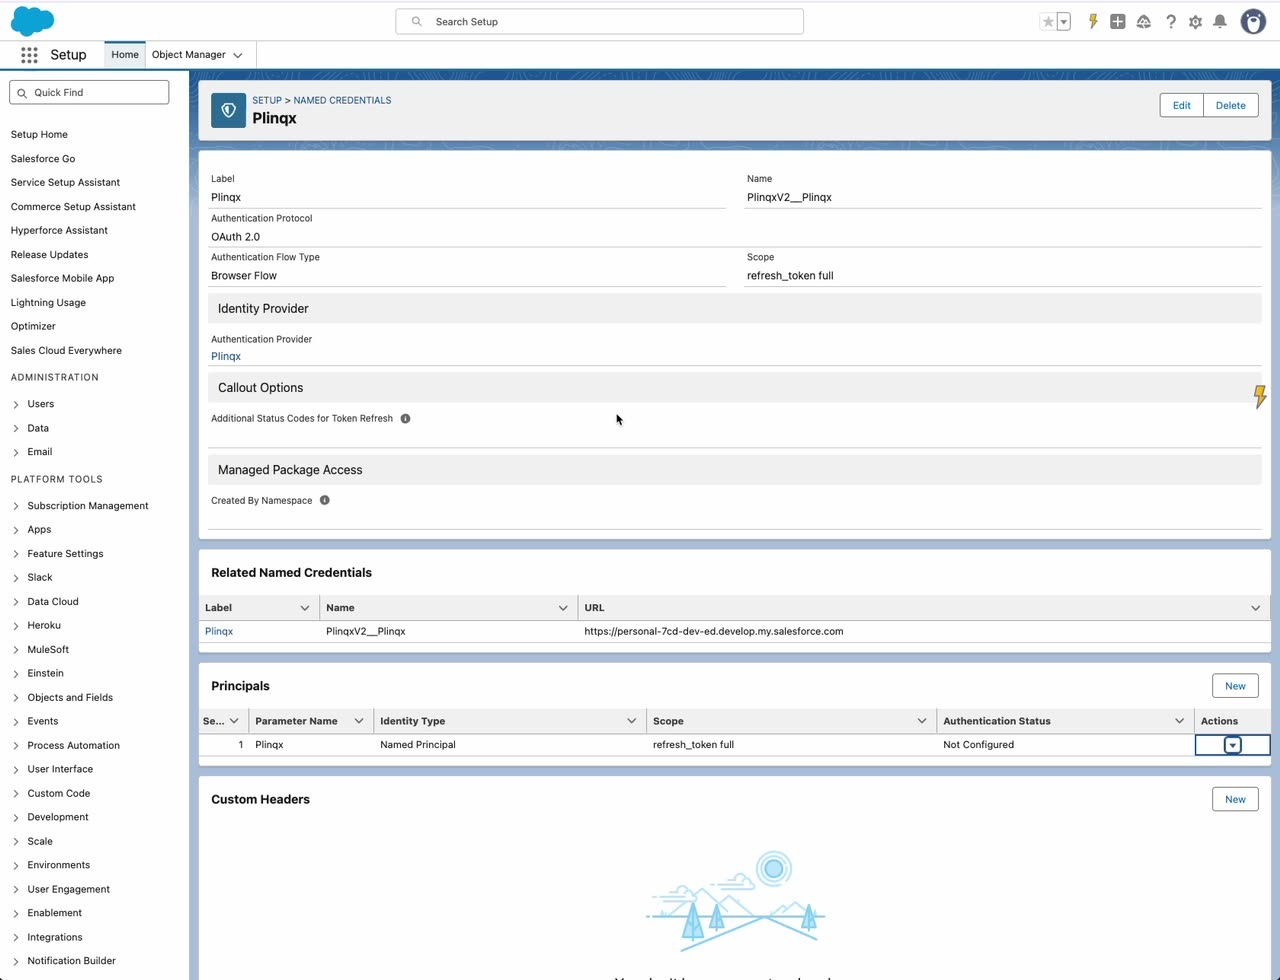Add a new custom header with New
The height and width of the screenshot is (980, 1280).
click(1235, 799)
